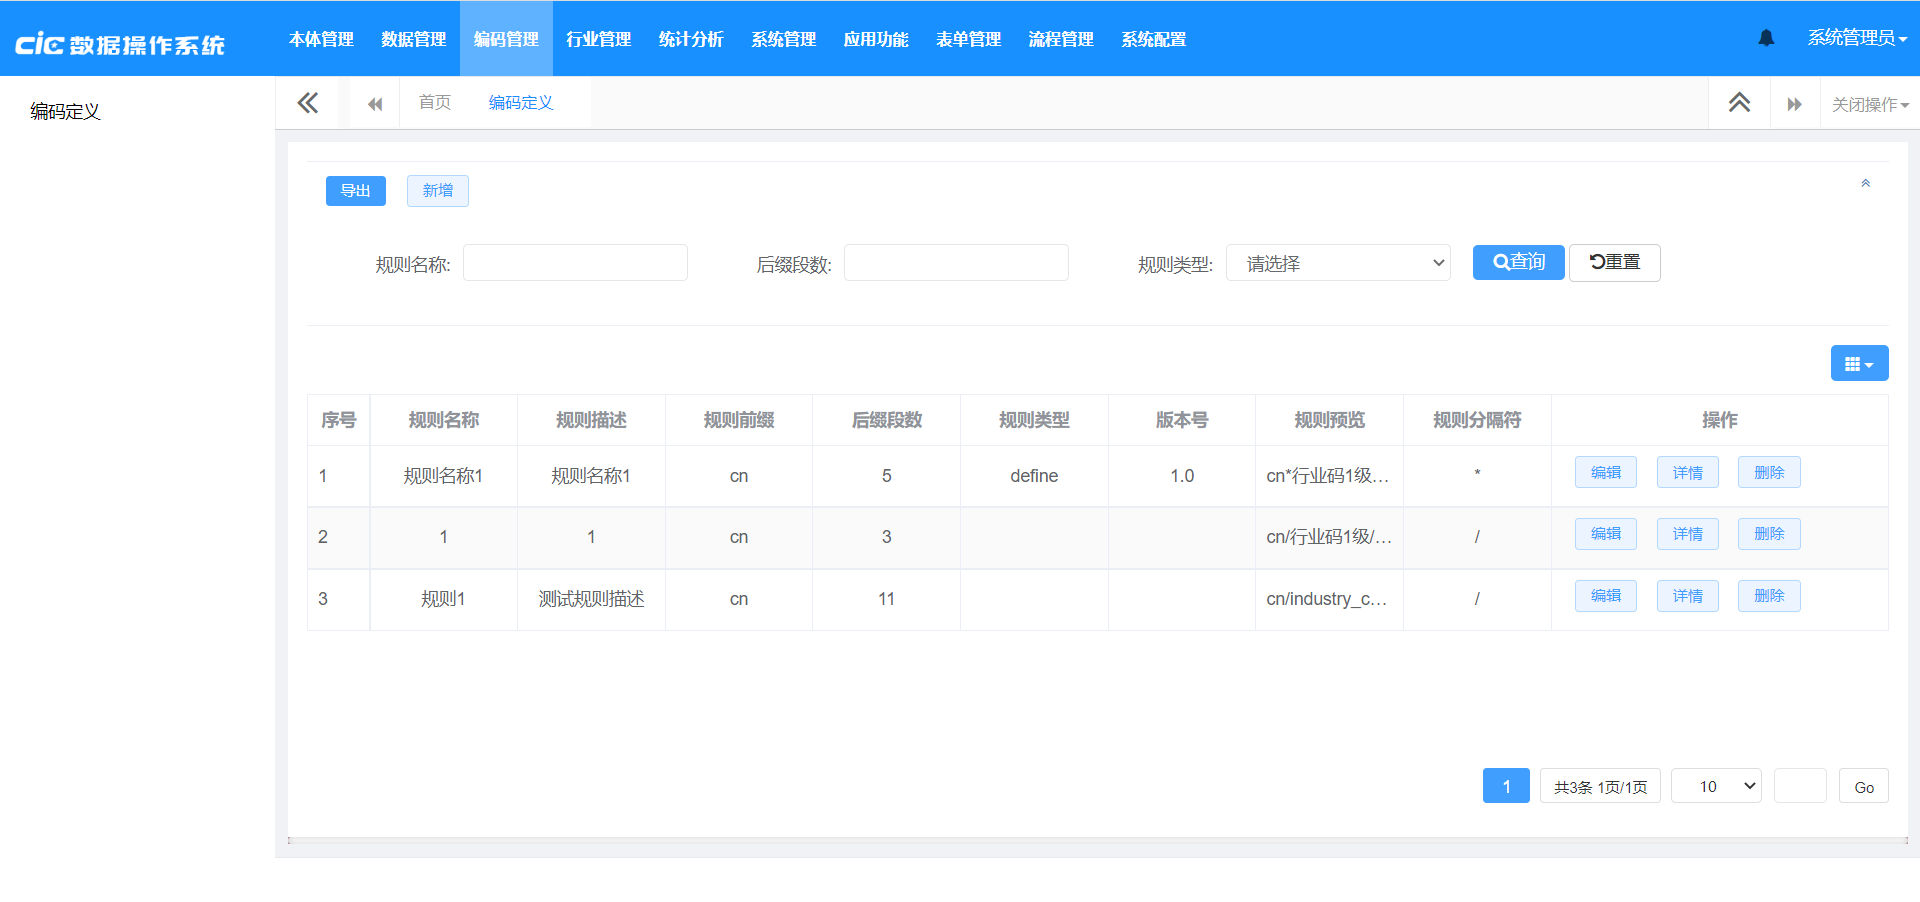Expand the 系统管理员 user menu
This screenshot has height=902, width=1920.
pyautogui.click(x=1856, y=38)
